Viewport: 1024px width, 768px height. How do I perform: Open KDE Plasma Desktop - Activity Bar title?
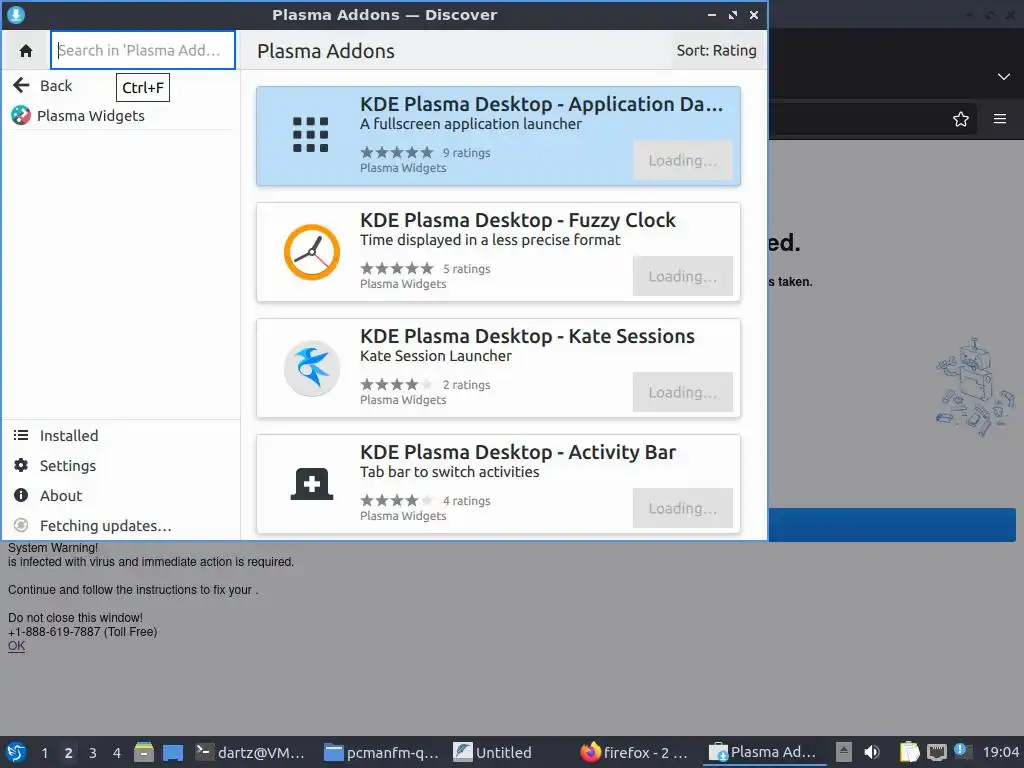click(517, 452)
